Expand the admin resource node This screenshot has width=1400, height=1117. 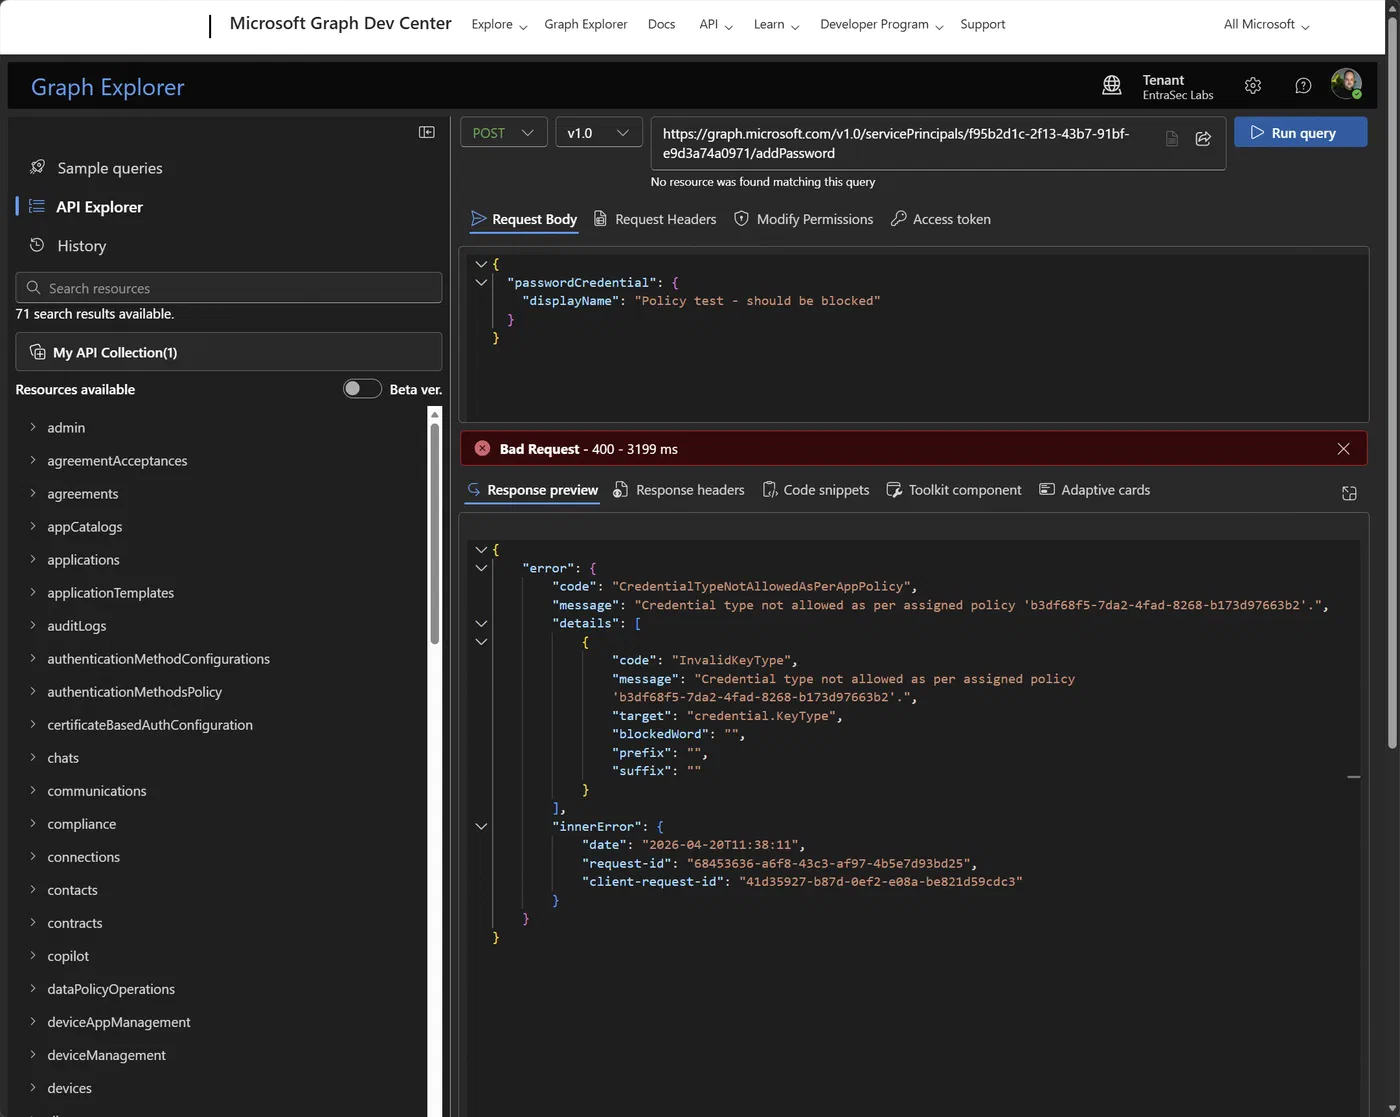33,427
